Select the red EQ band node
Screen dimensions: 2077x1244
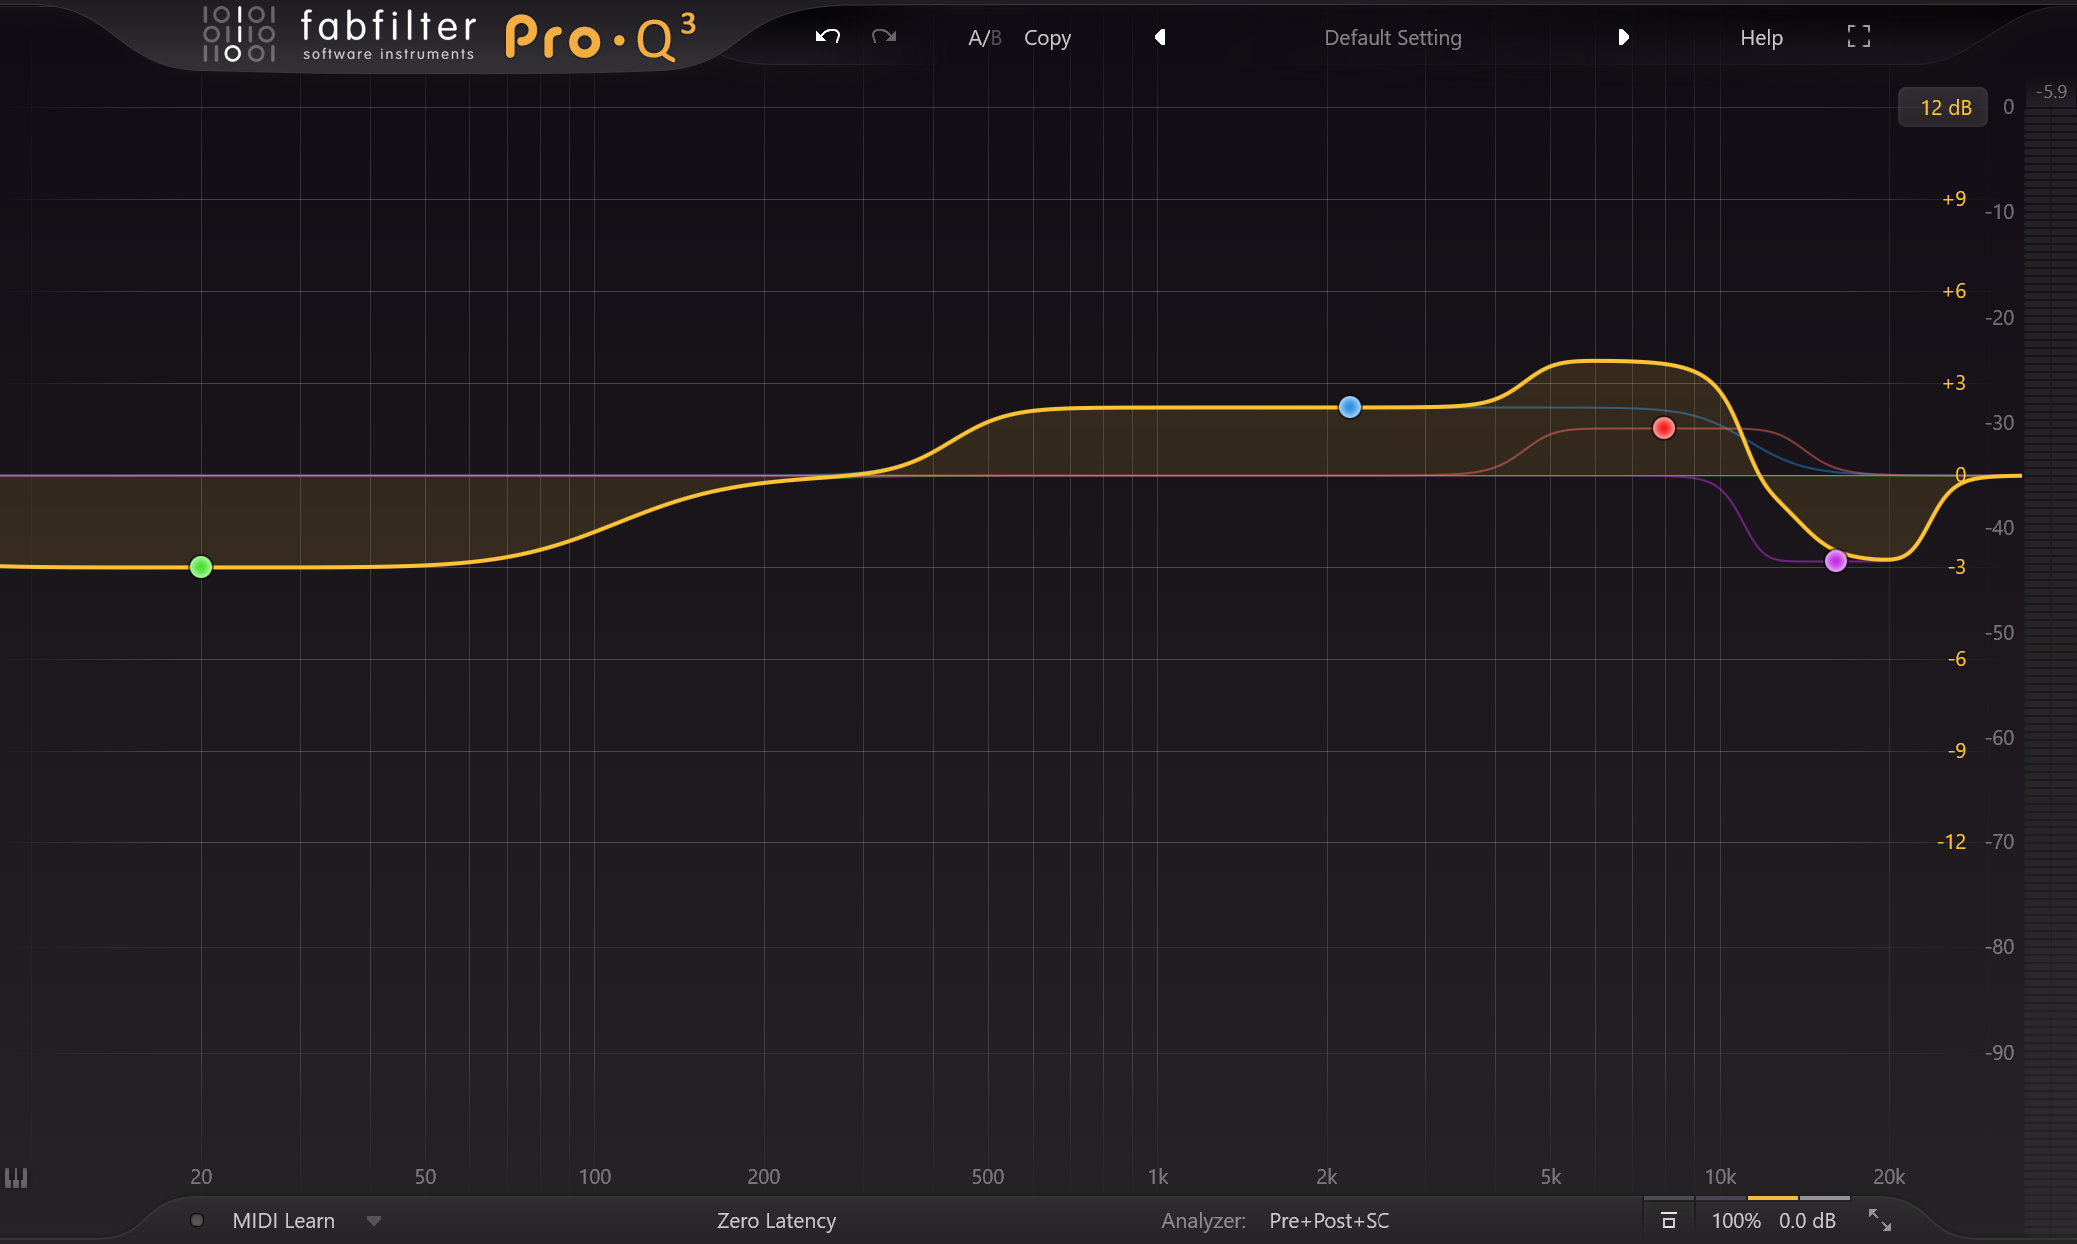1664,428
